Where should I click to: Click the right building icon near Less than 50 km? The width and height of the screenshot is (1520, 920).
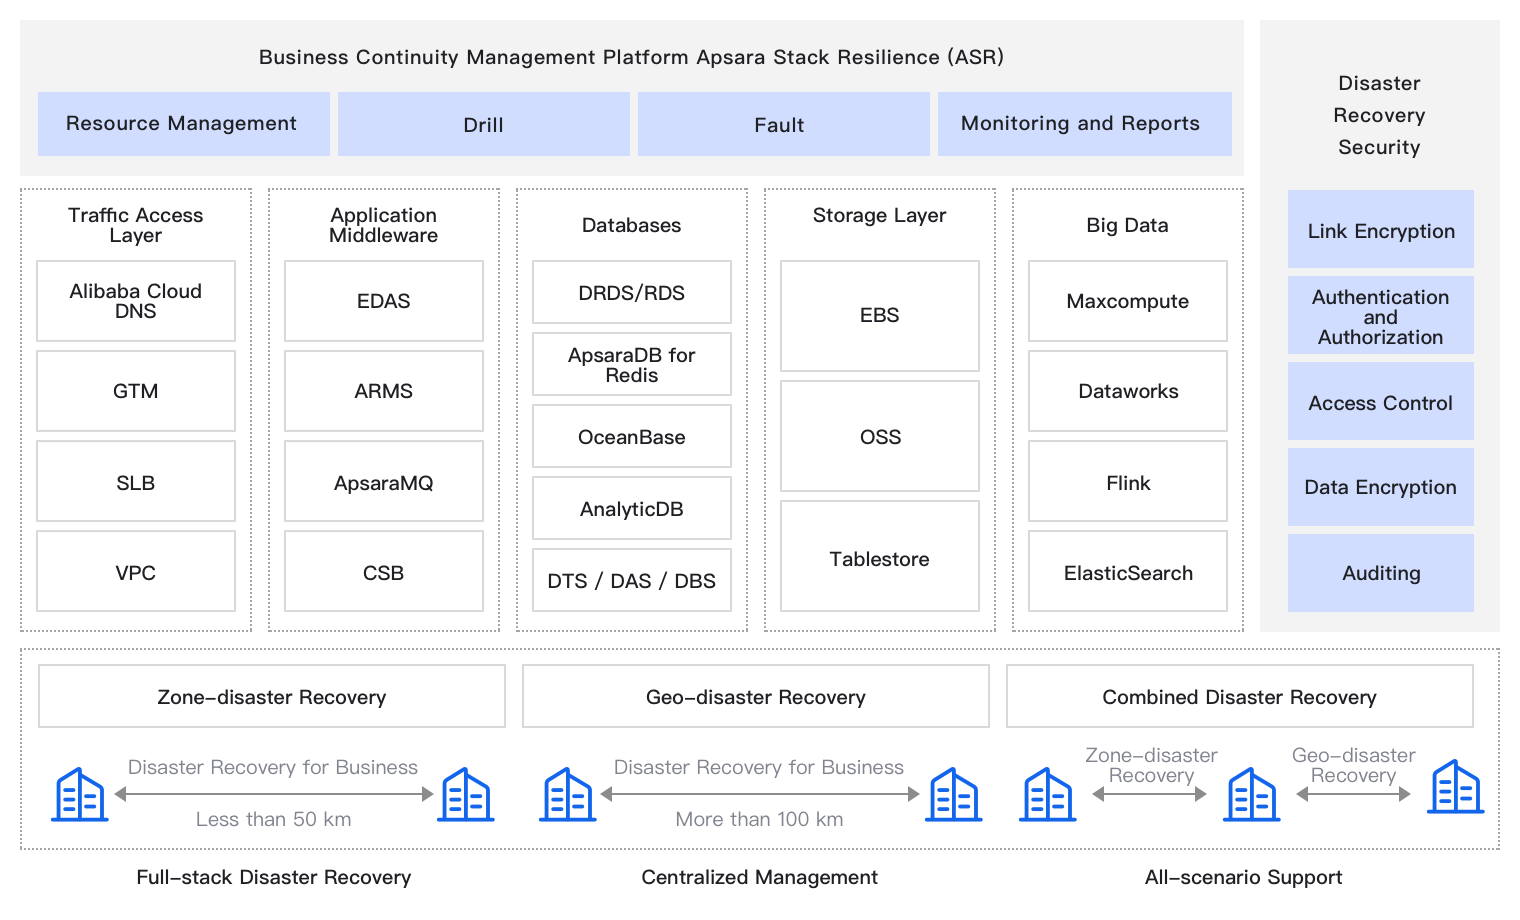(x=465, y=795)
